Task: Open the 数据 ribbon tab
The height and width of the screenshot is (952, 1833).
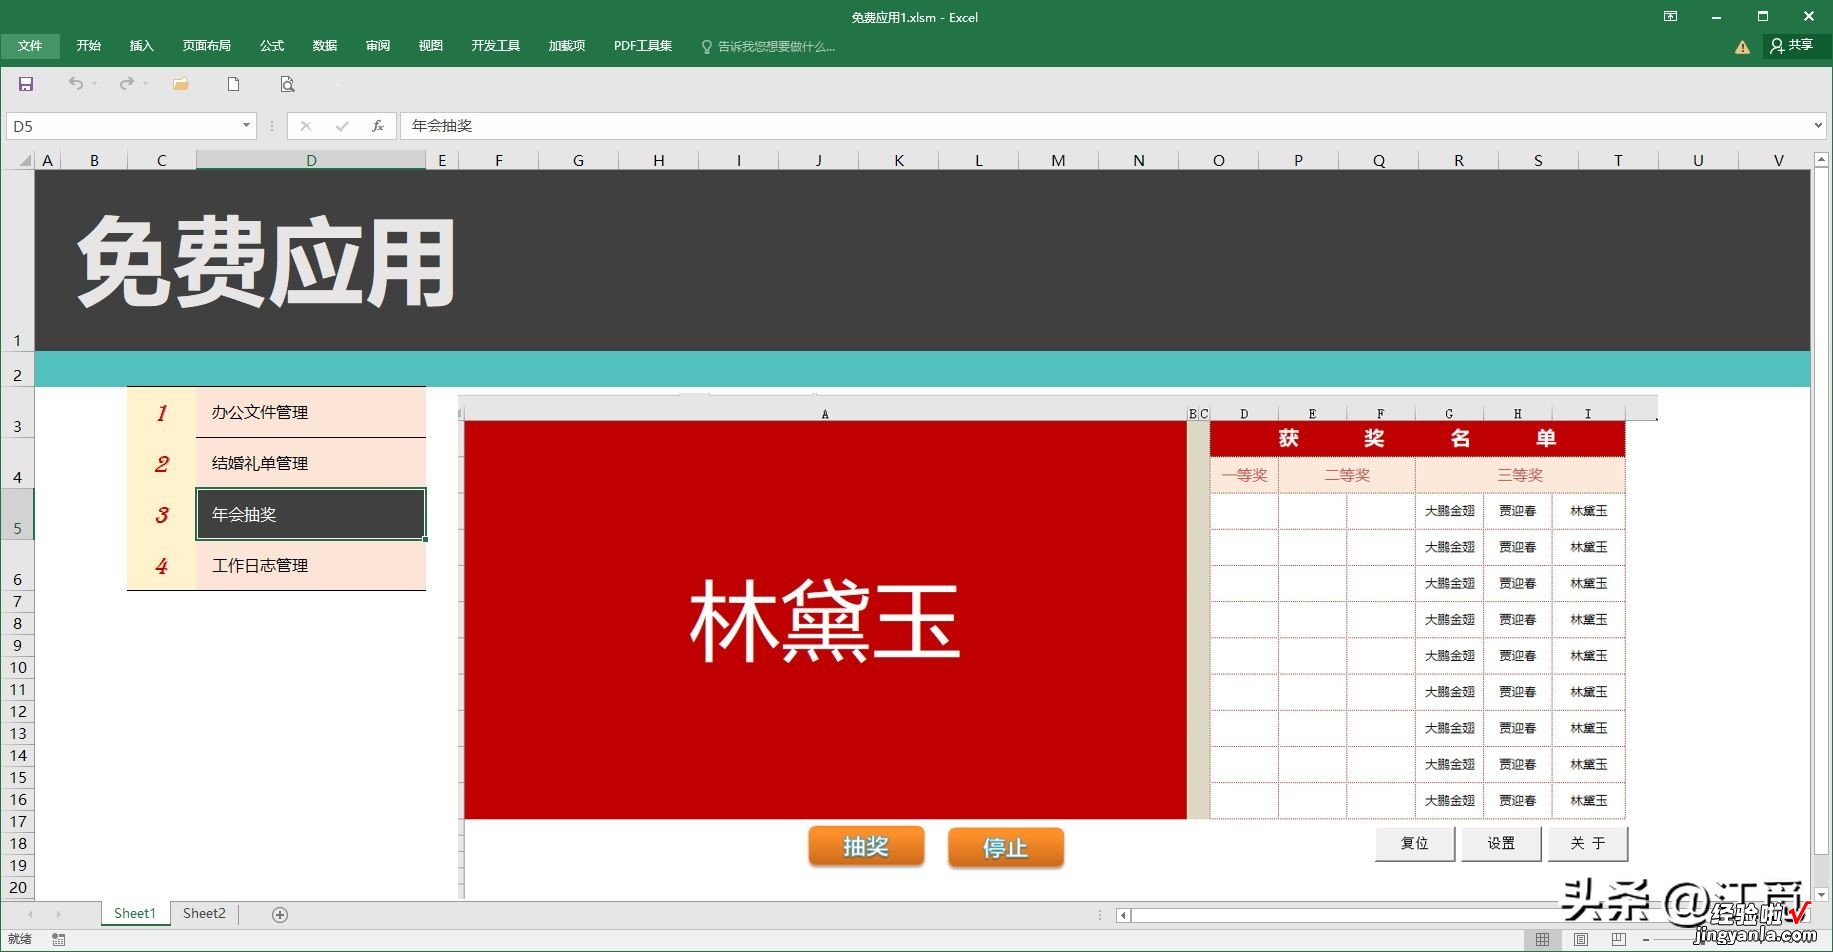Action: point(325,46)
